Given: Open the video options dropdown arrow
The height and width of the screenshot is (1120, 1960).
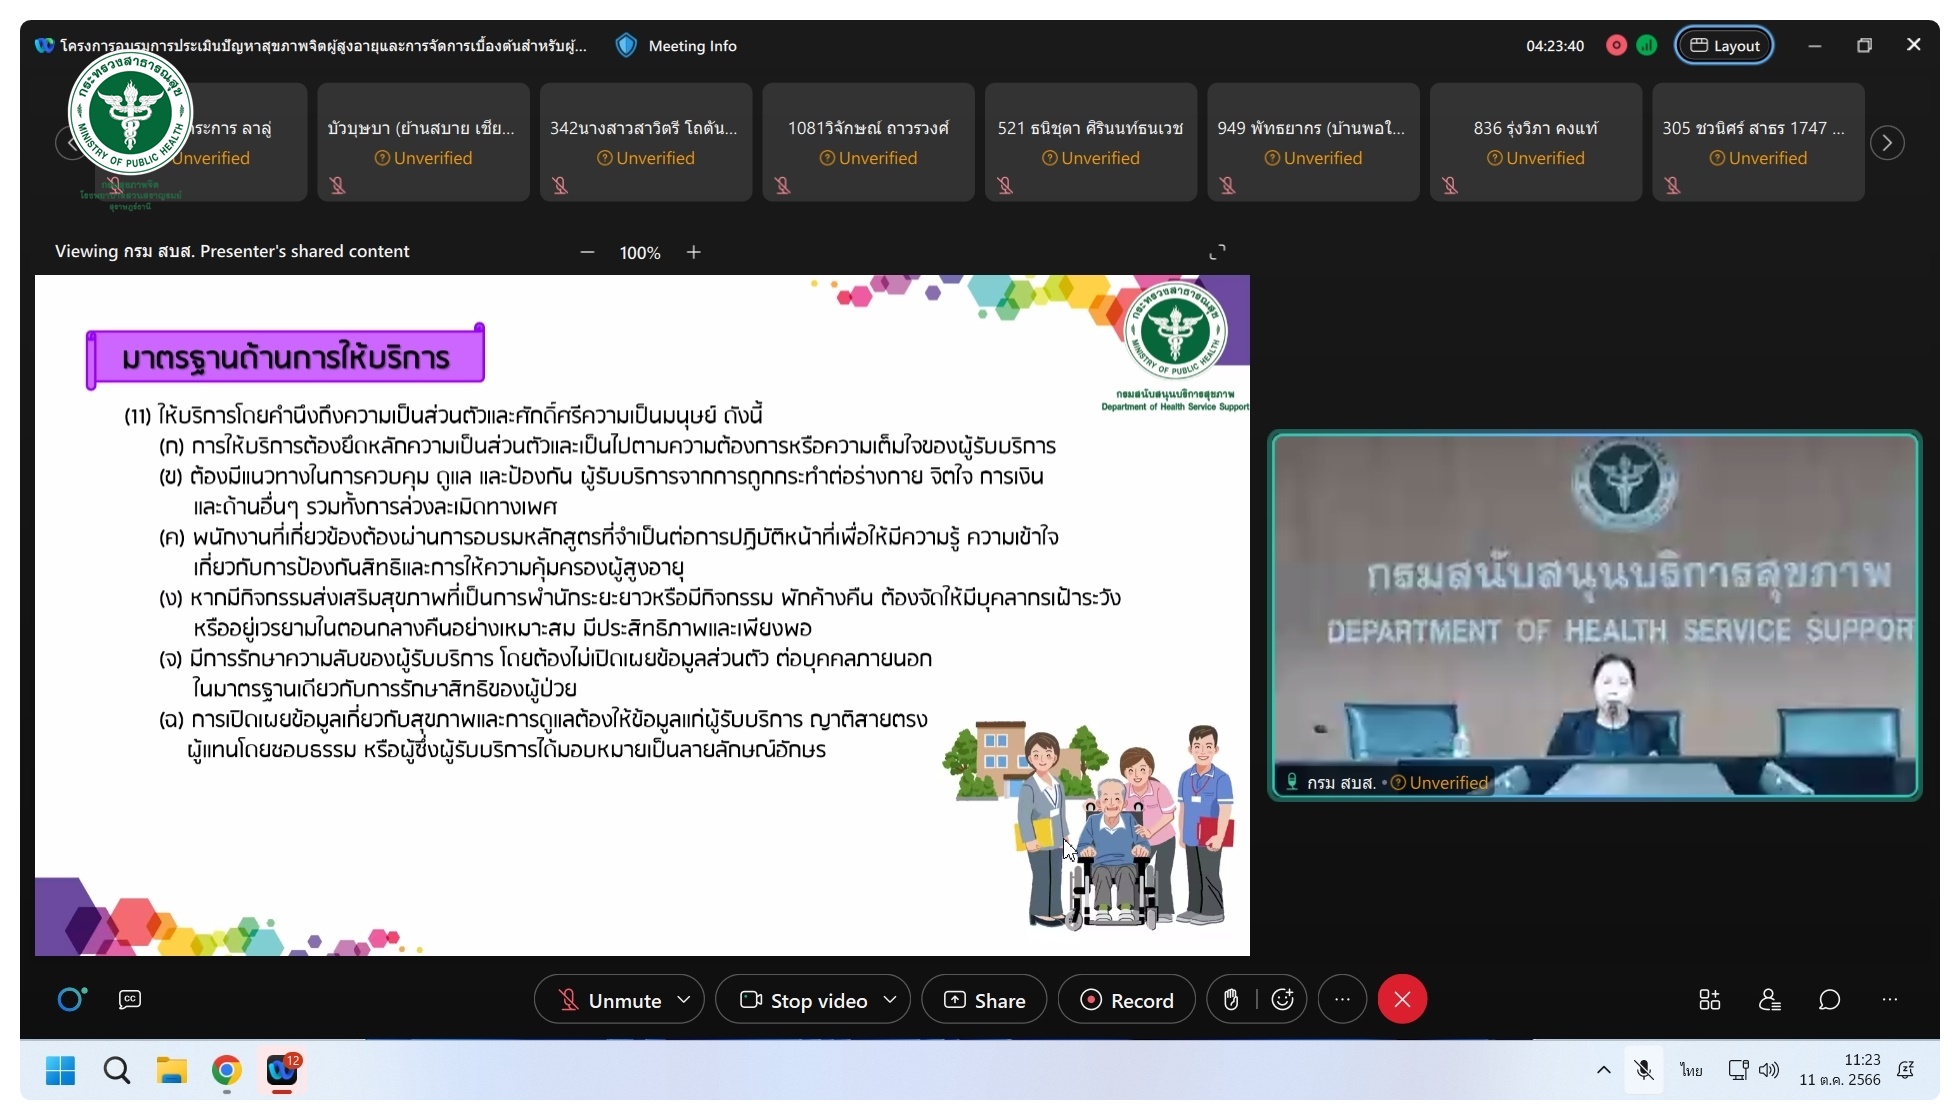Looking at the screenshot, I should (x=890, y=1000).
